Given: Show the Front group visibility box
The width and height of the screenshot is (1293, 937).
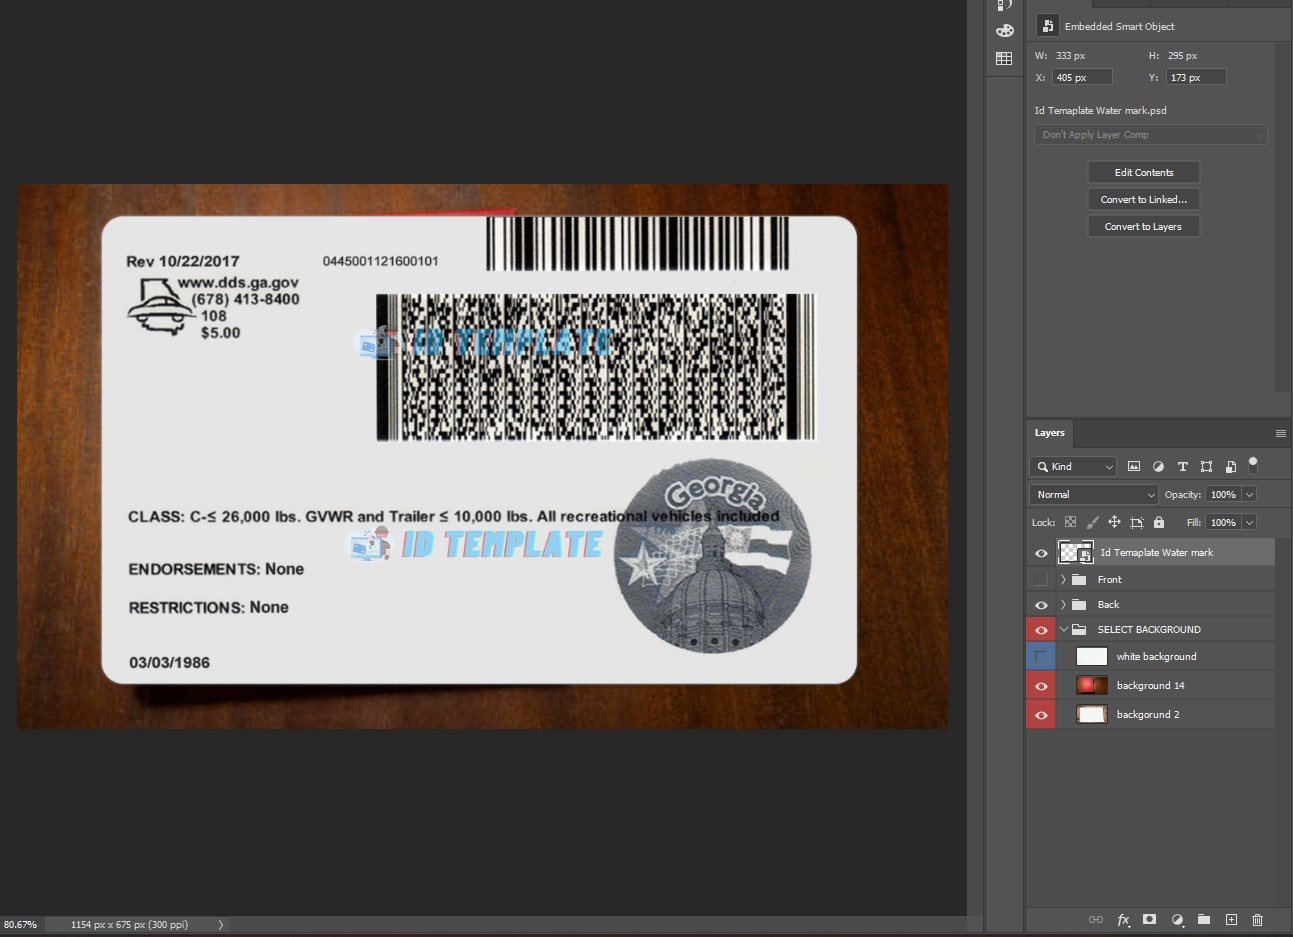Looking at the screenshot, I should [1041, 579].
